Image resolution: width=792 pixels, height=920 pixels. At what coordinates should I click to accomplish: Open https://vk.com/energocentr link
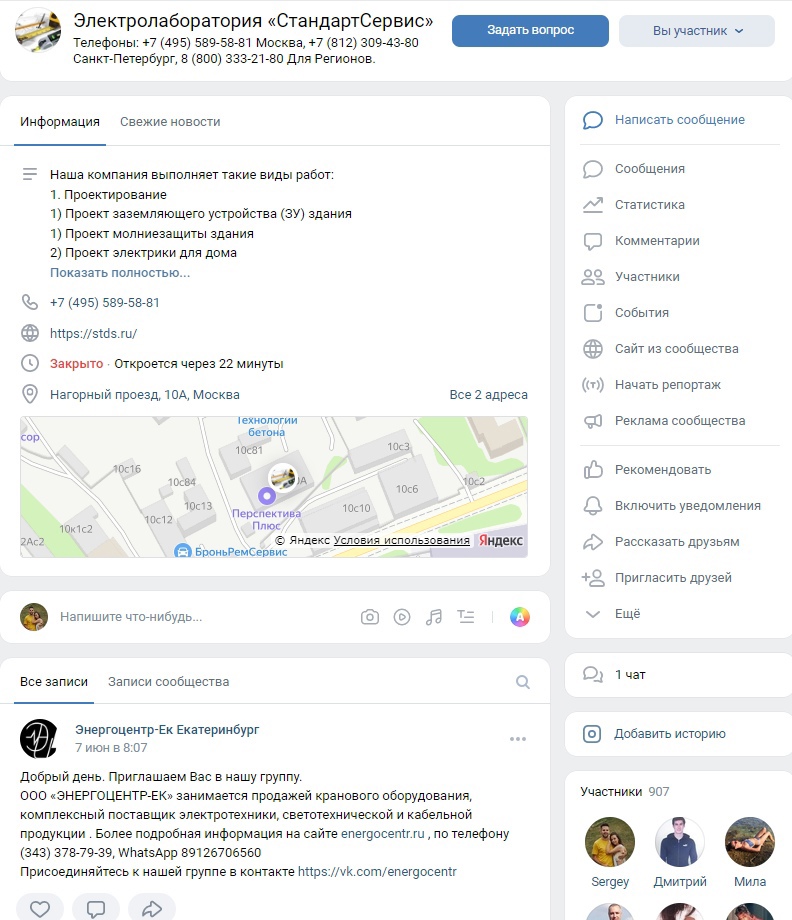(x=377, y=871)
